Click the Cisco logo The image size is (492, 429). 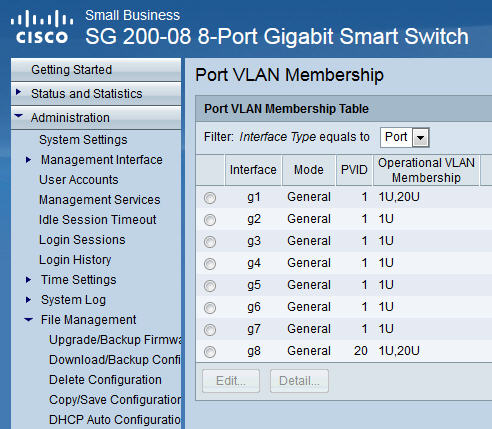coord(42,27)
